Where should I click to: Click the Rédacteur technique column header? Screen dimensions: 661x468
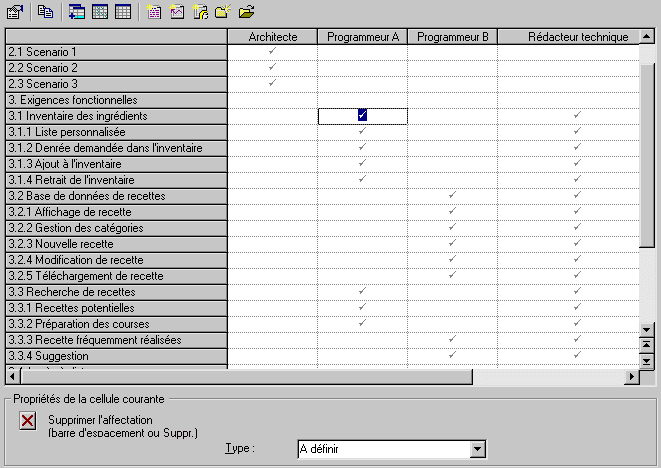click(x=577, y=37)
